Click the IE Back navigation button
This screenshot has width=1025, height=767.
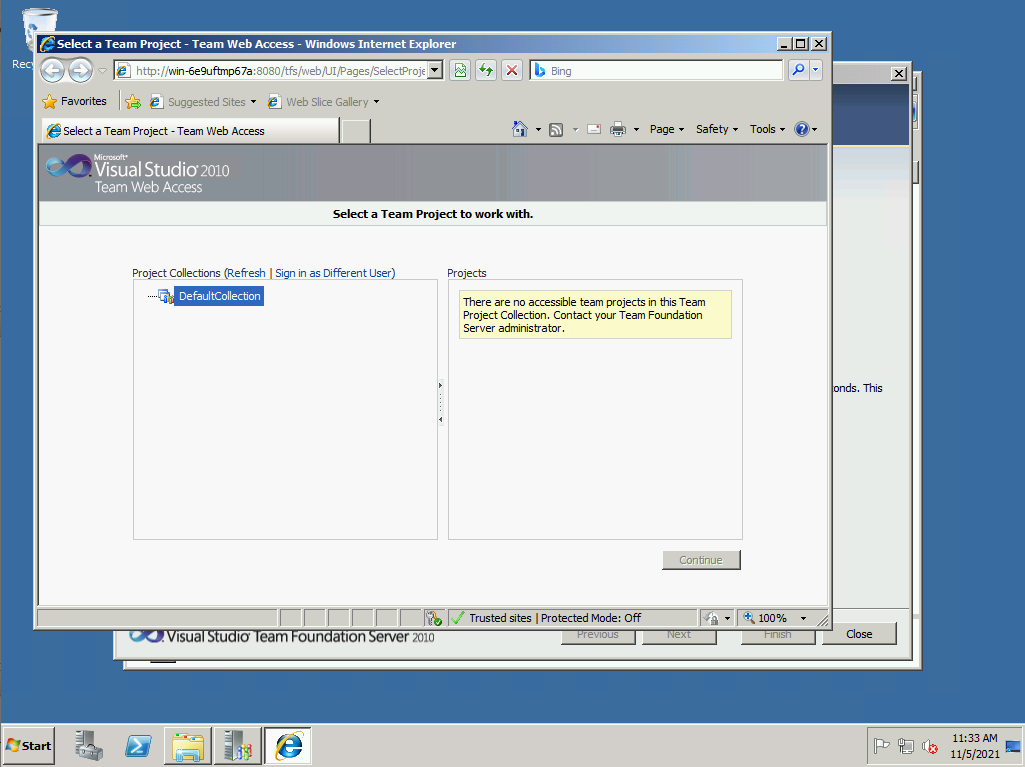(x=52, y=70)
